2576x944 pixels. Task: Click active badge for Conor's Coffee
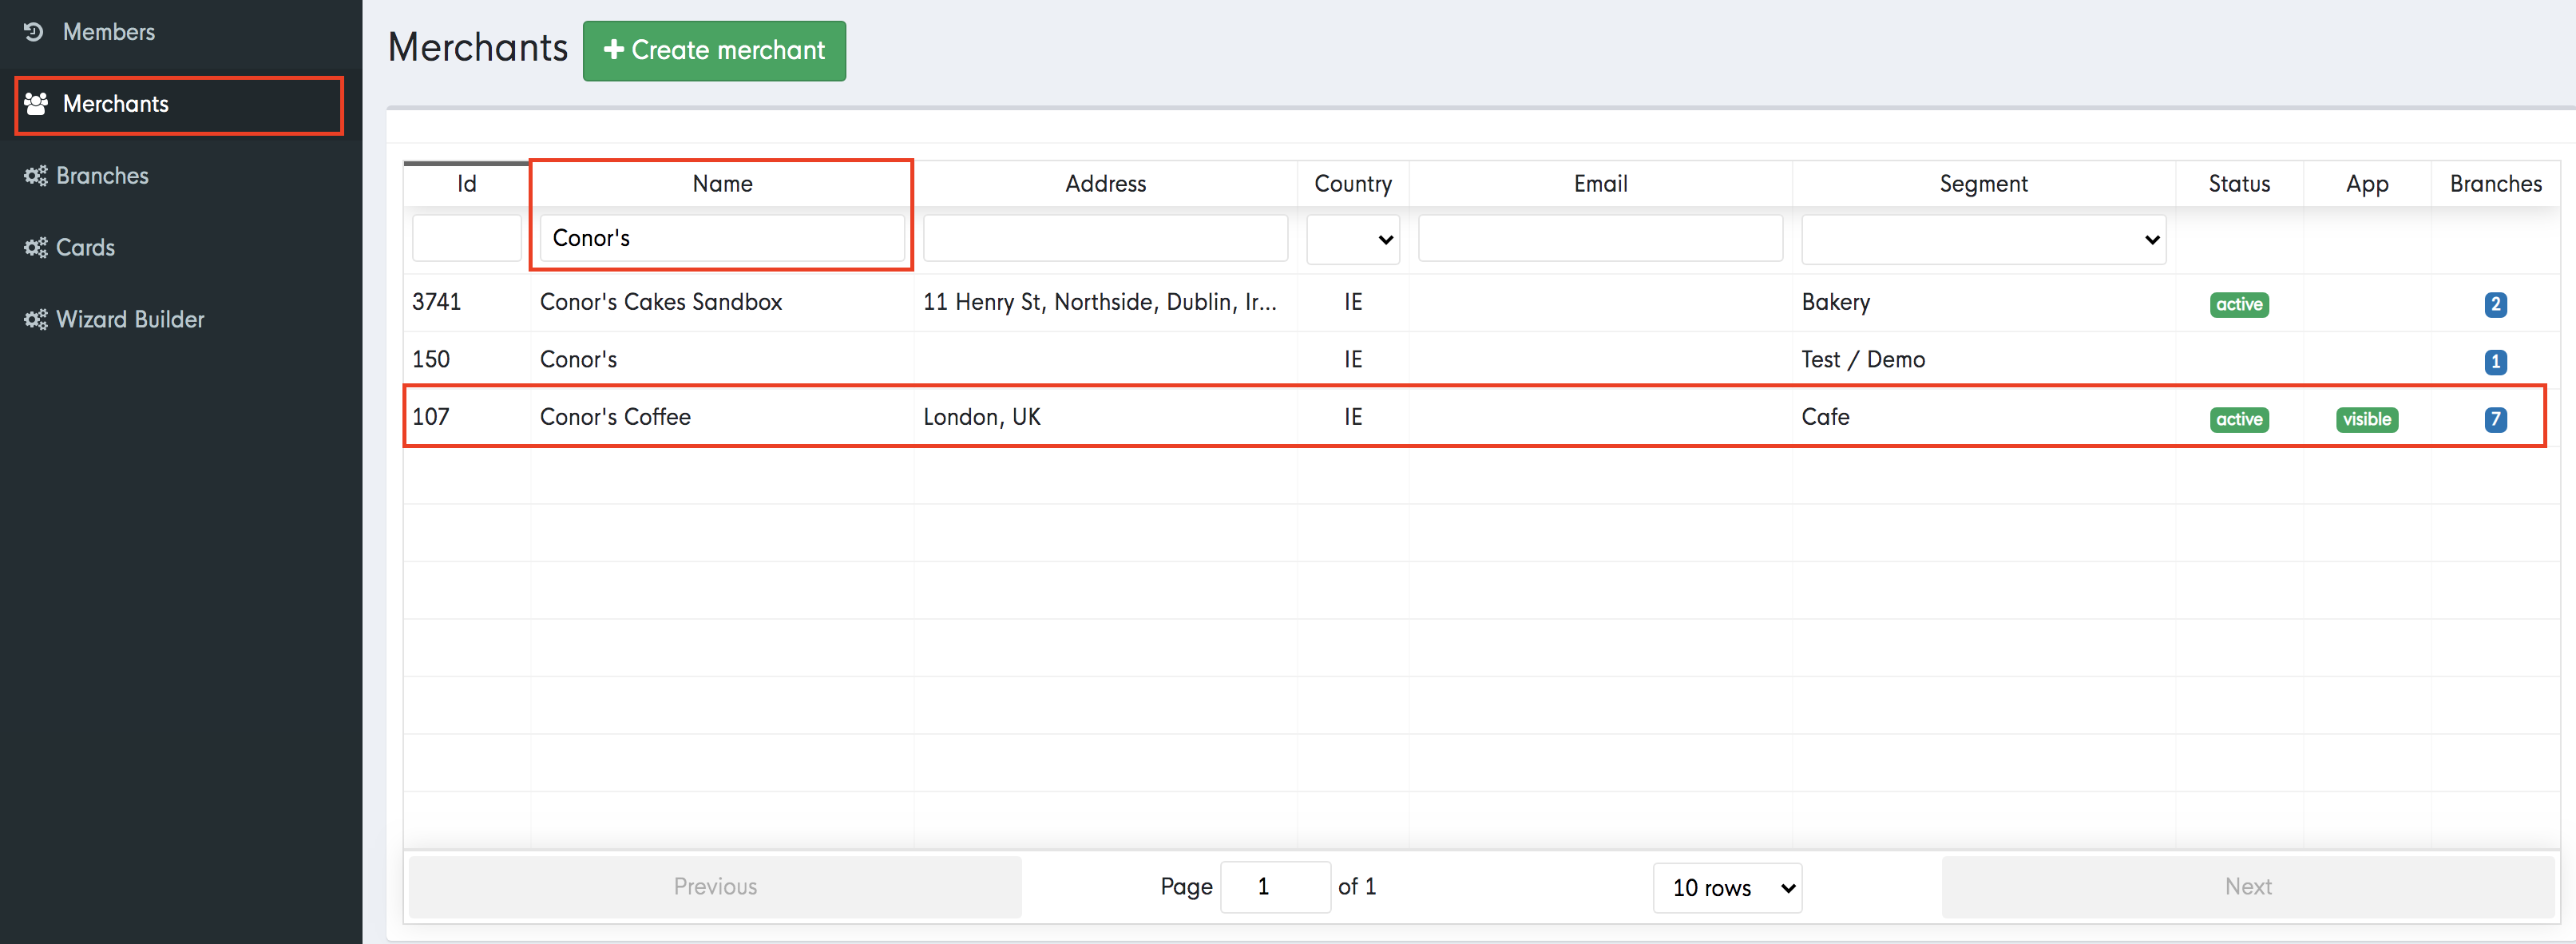point(2239,419)
